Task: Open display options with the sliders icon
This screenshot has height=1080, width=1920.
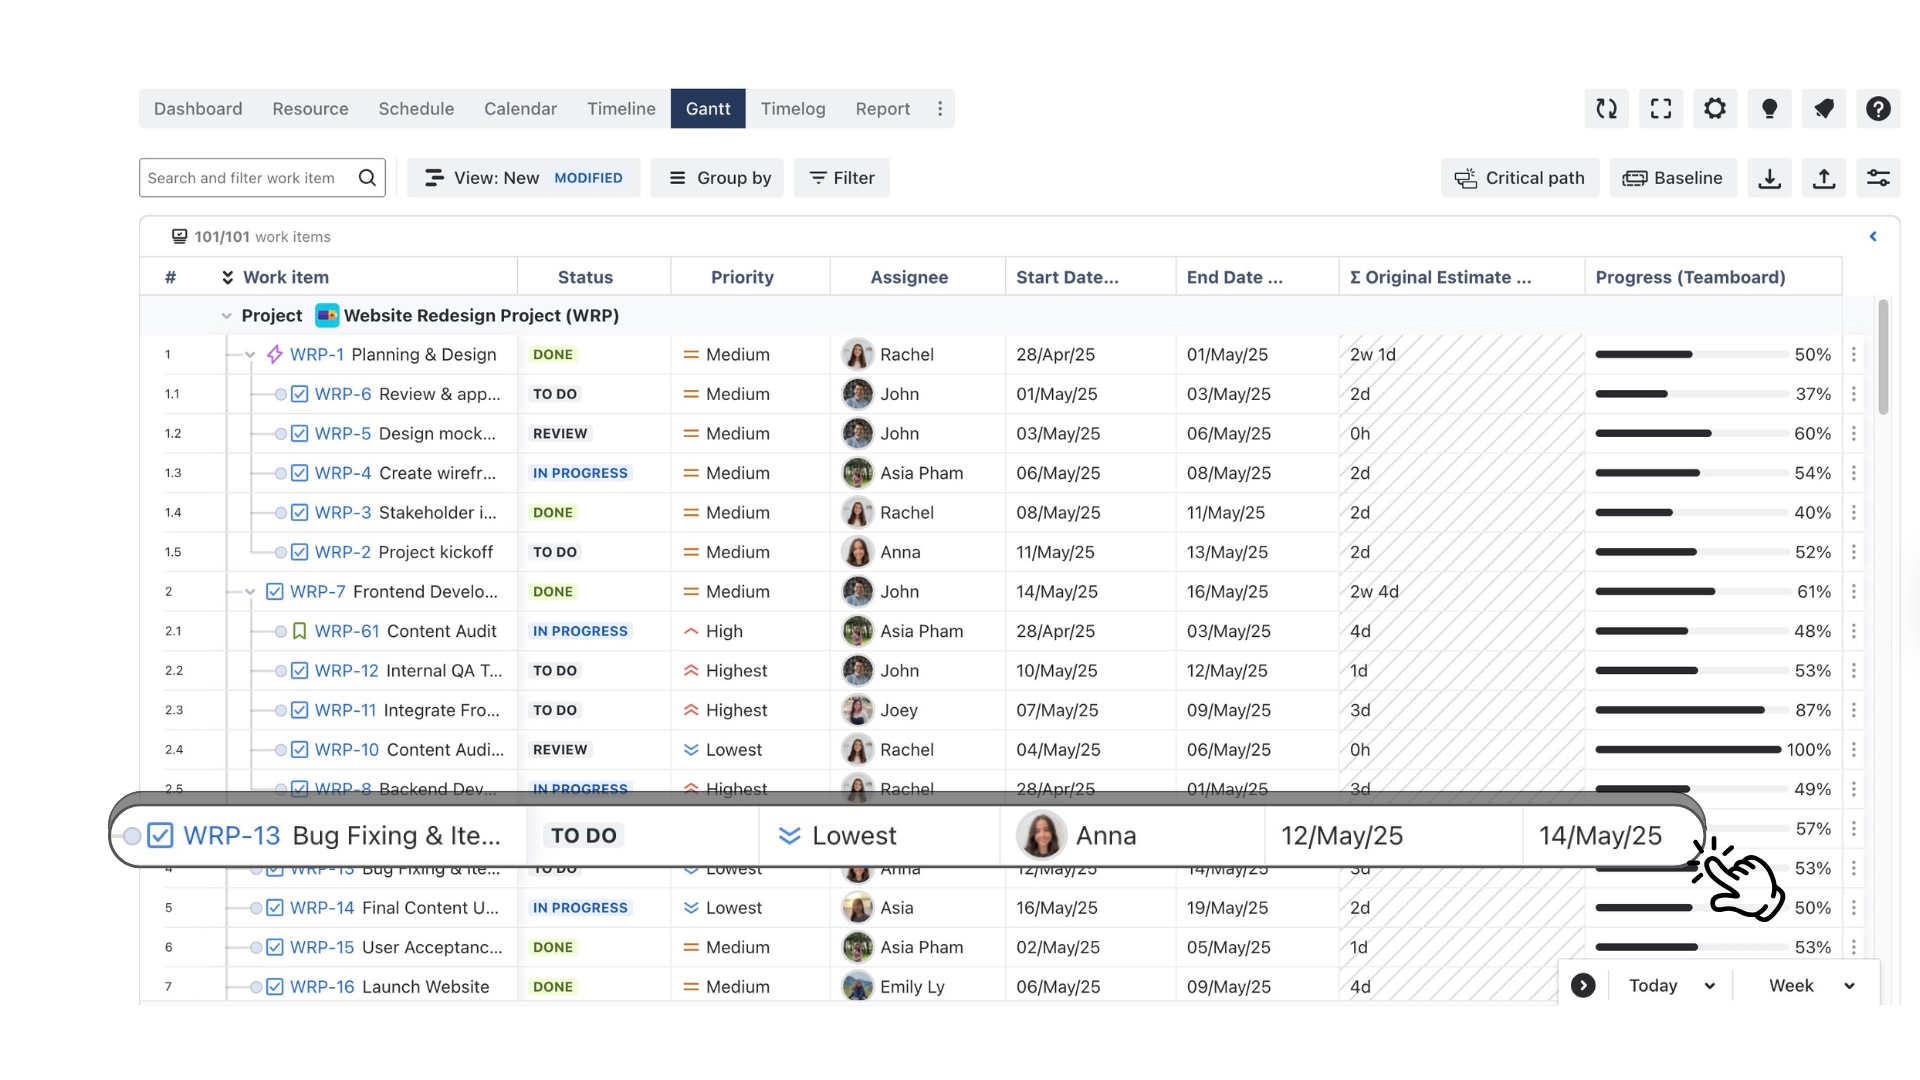Action: pyautogui.click(x=1879, y=178)
